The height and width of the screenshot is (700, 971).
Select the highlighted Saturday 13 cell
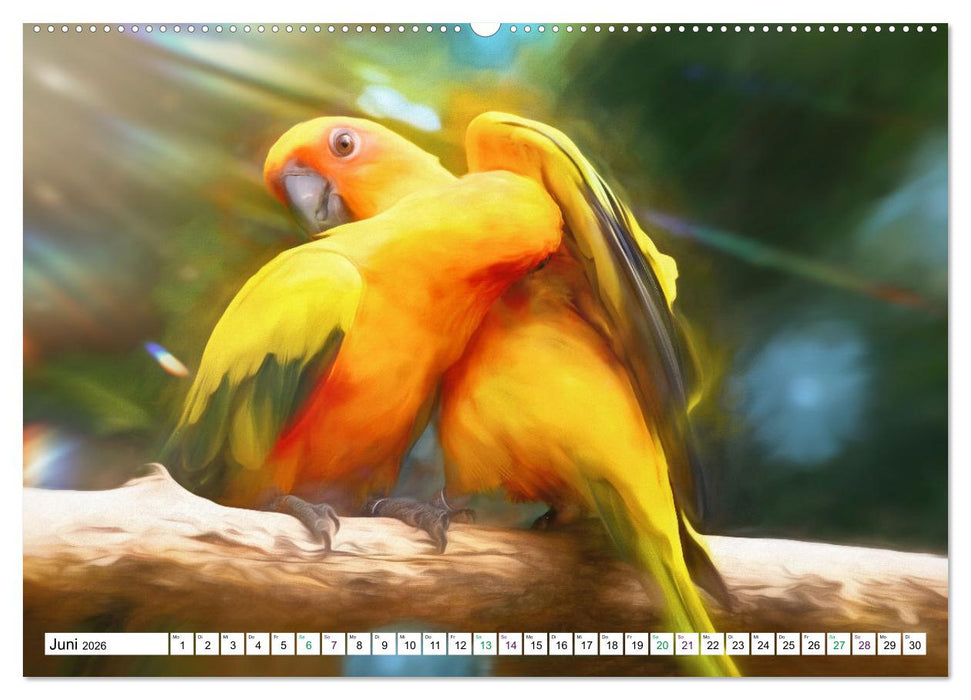[483, 643]
